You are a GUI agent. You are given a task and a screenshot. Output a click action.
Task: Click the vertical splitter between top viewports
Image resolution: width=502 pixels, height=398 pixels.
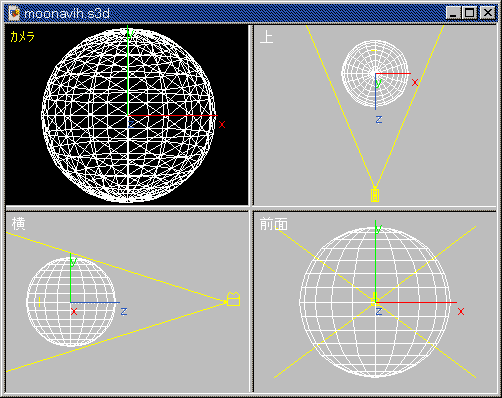(251, 115)
